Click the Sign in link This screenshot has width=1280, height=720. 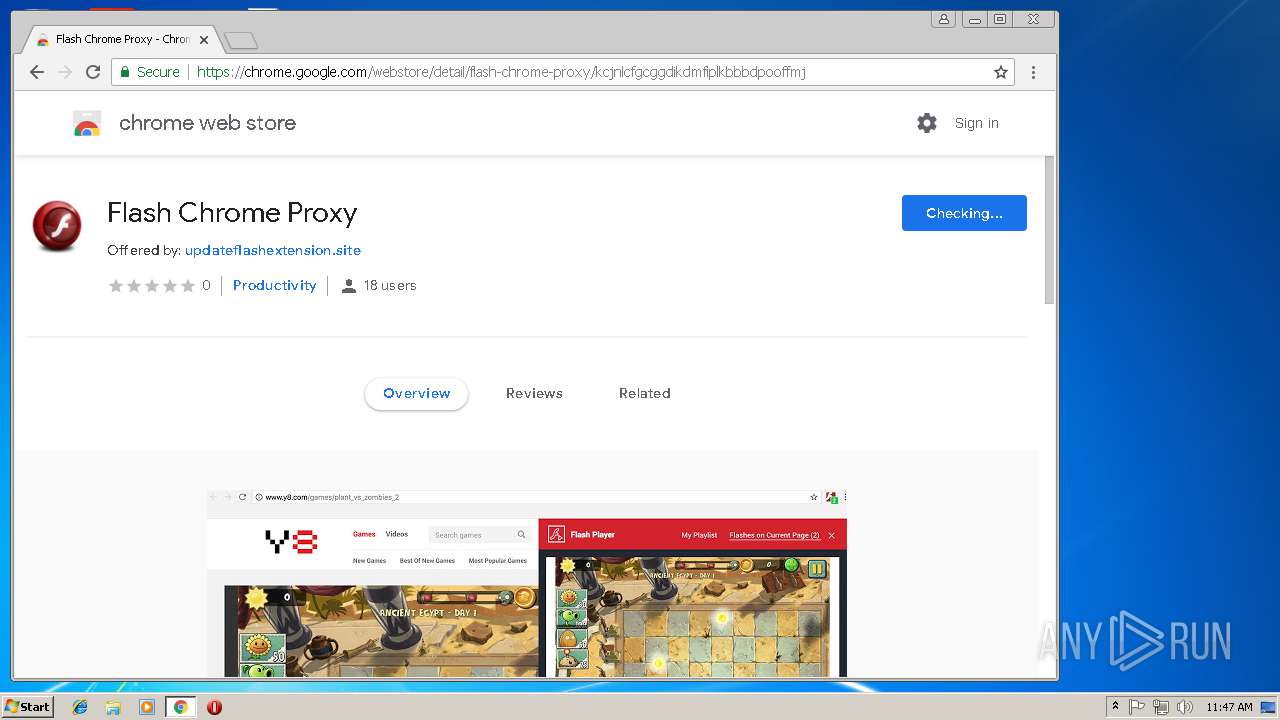977,123
